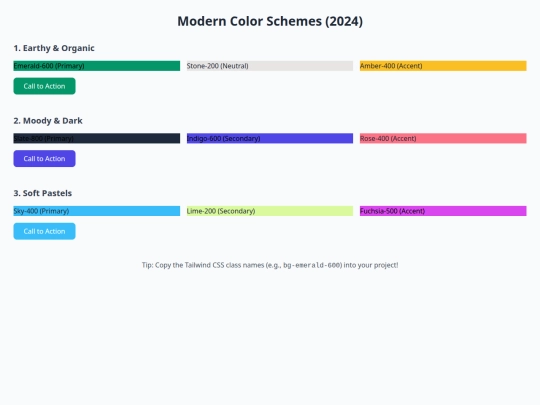The image size is (540, 405).
Task: Click the 3. Soft Pastels heading
Action: tap(43, 193)
